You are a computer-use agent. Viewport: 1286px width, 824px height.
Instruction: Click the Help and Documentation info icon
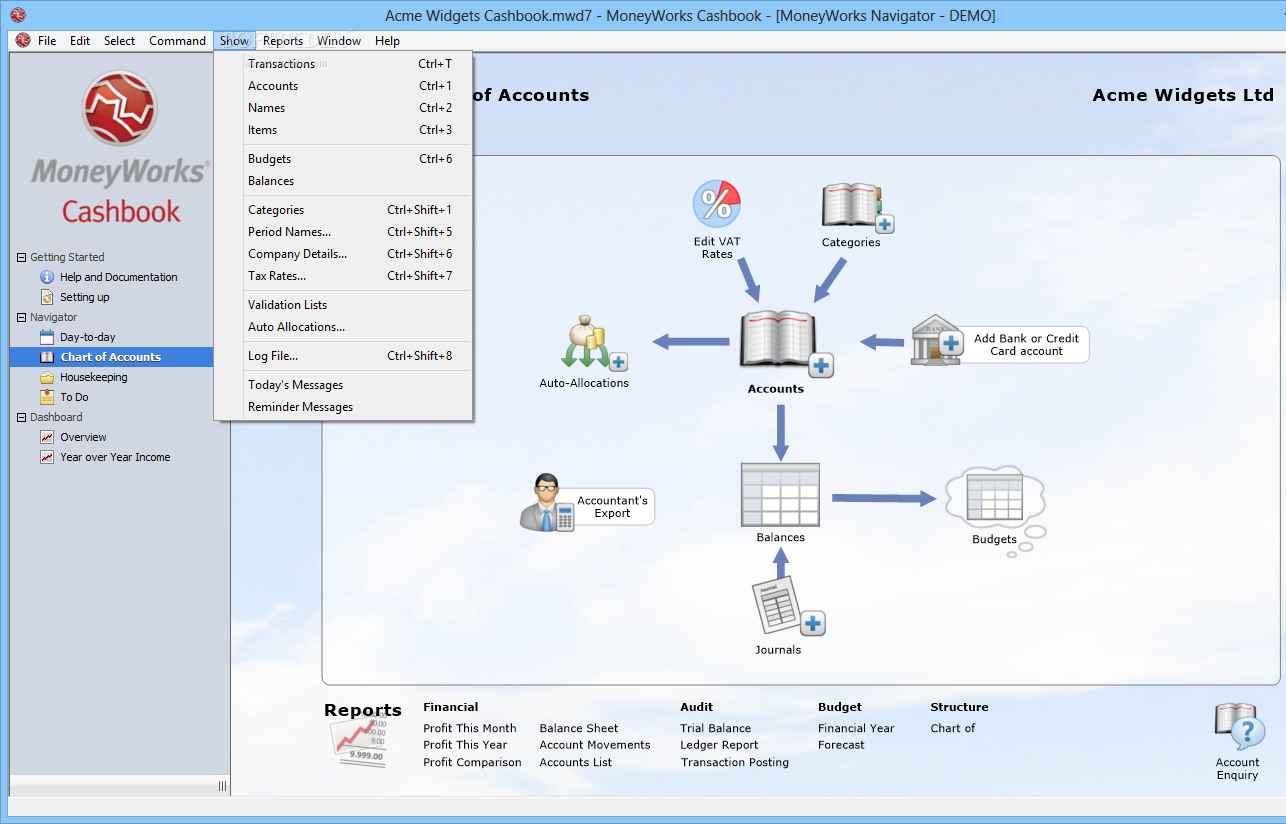47,277
